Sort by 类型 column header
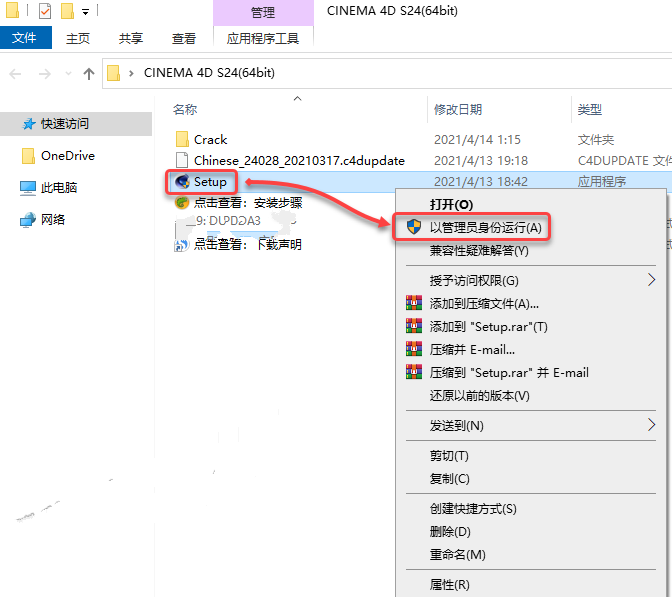Screen dimensions: 672x597 point(590,110)
